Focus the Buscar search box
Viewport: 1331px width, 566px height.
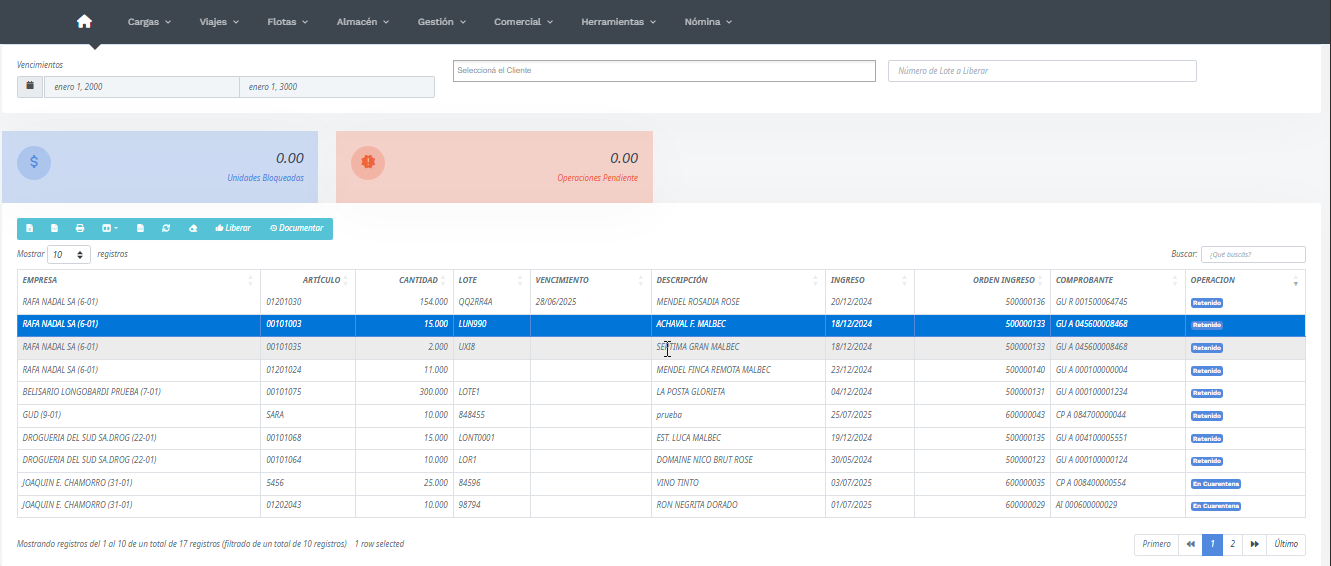pos(1253,254)
